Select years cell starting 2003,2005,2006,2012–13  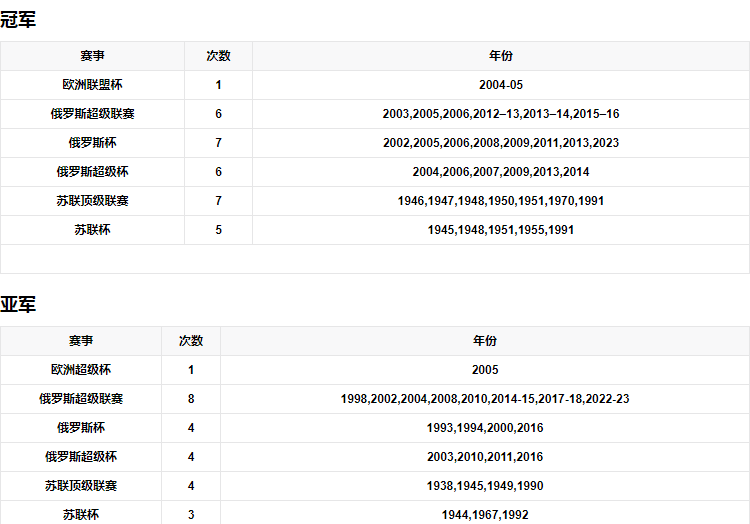pos(500,114)
